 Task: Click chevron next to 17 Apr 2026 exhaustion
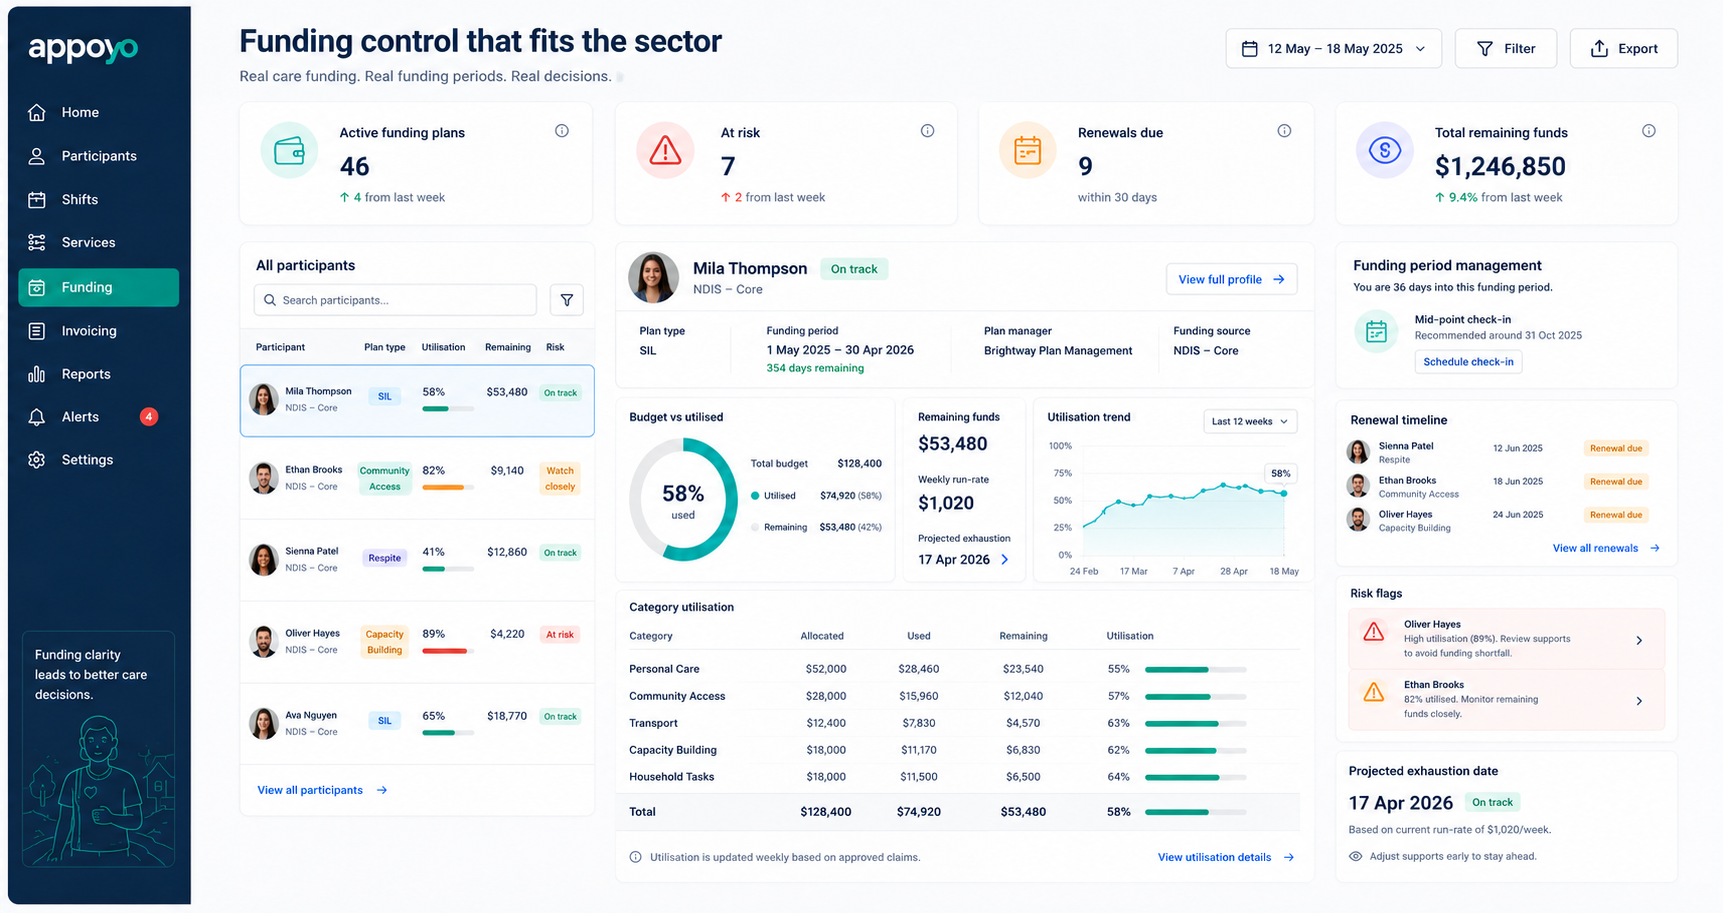(1005, 560)
